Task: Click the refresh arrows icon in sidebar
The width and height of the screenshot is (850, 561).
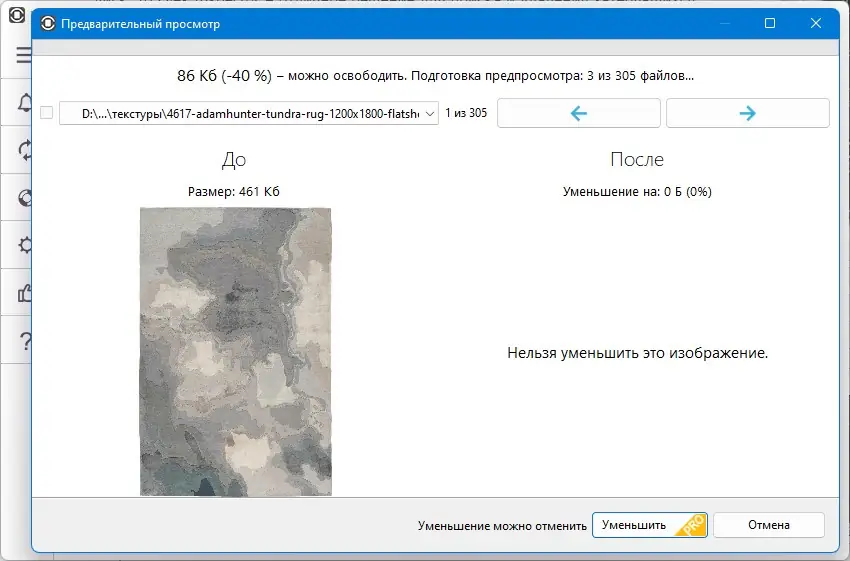Action: (25, 150)
